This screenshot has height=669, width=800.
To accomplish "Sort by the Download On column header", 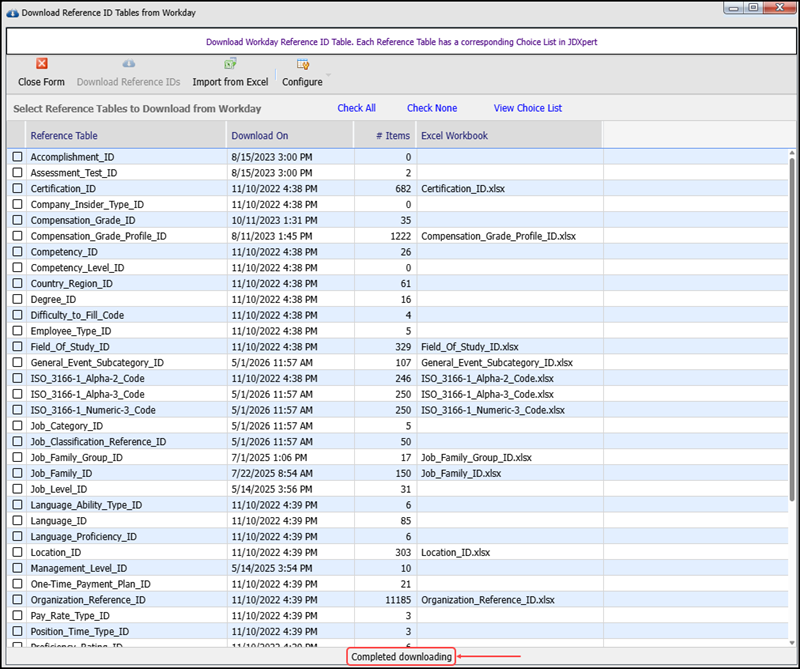I will [290, 136].
